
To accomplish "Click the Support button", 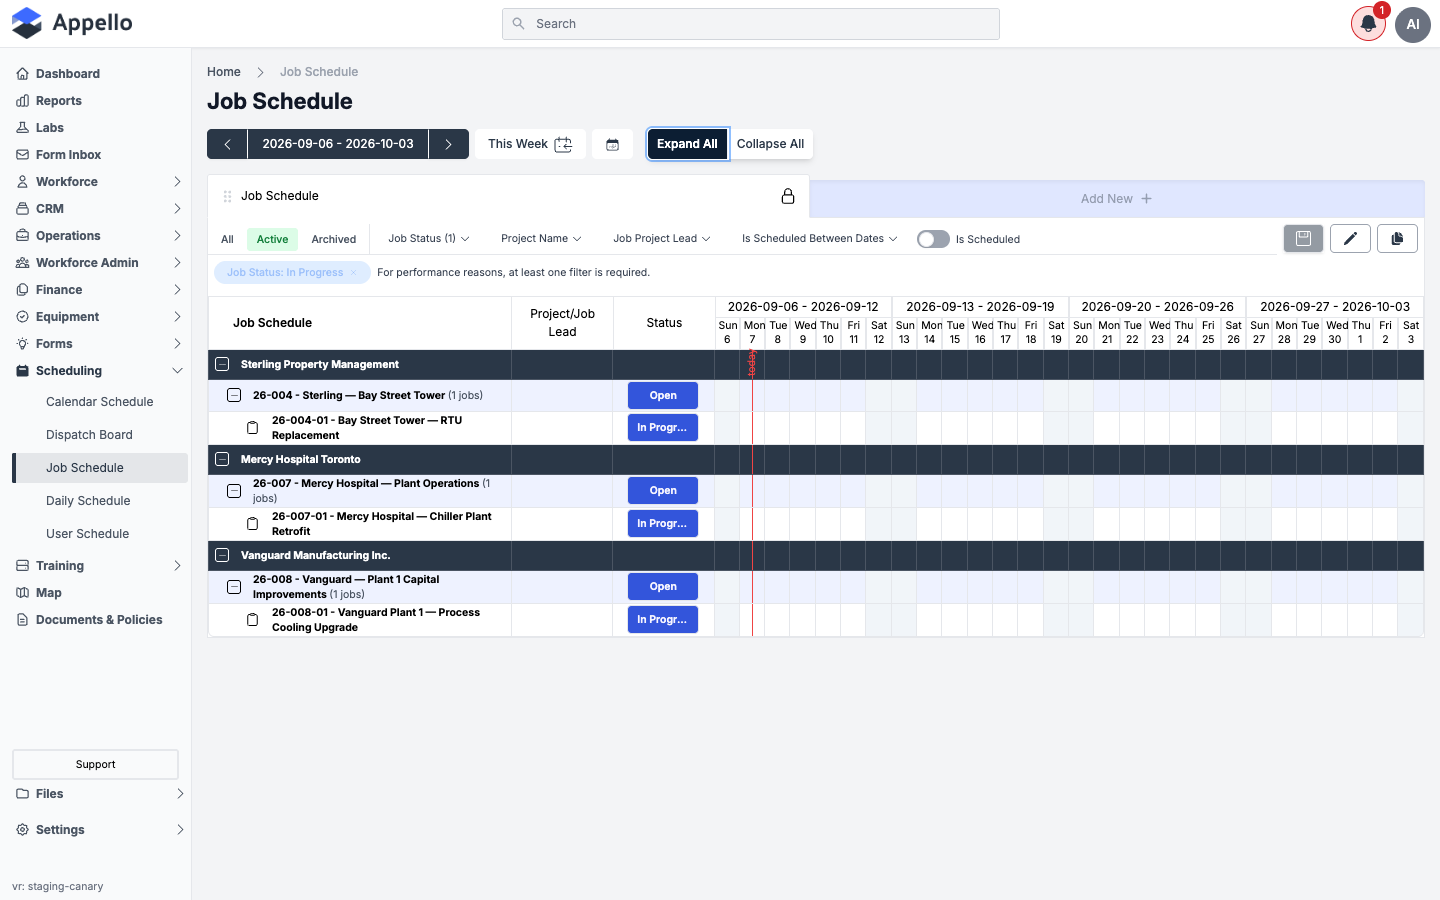I will coord(96,765).
